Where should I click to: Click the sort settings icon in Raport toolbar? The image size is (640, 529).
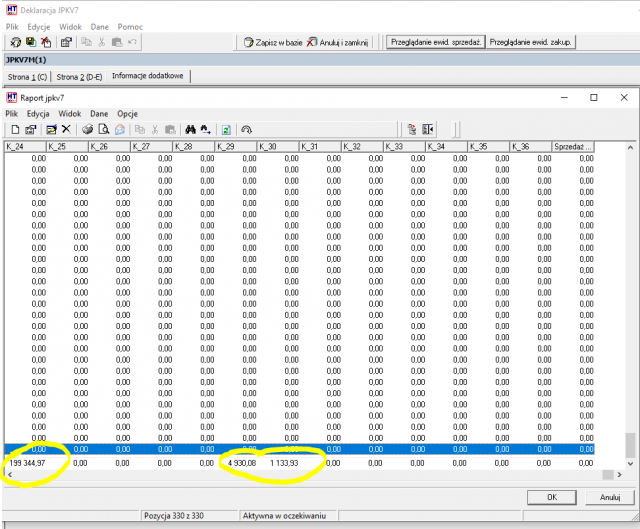pos(412,130)
